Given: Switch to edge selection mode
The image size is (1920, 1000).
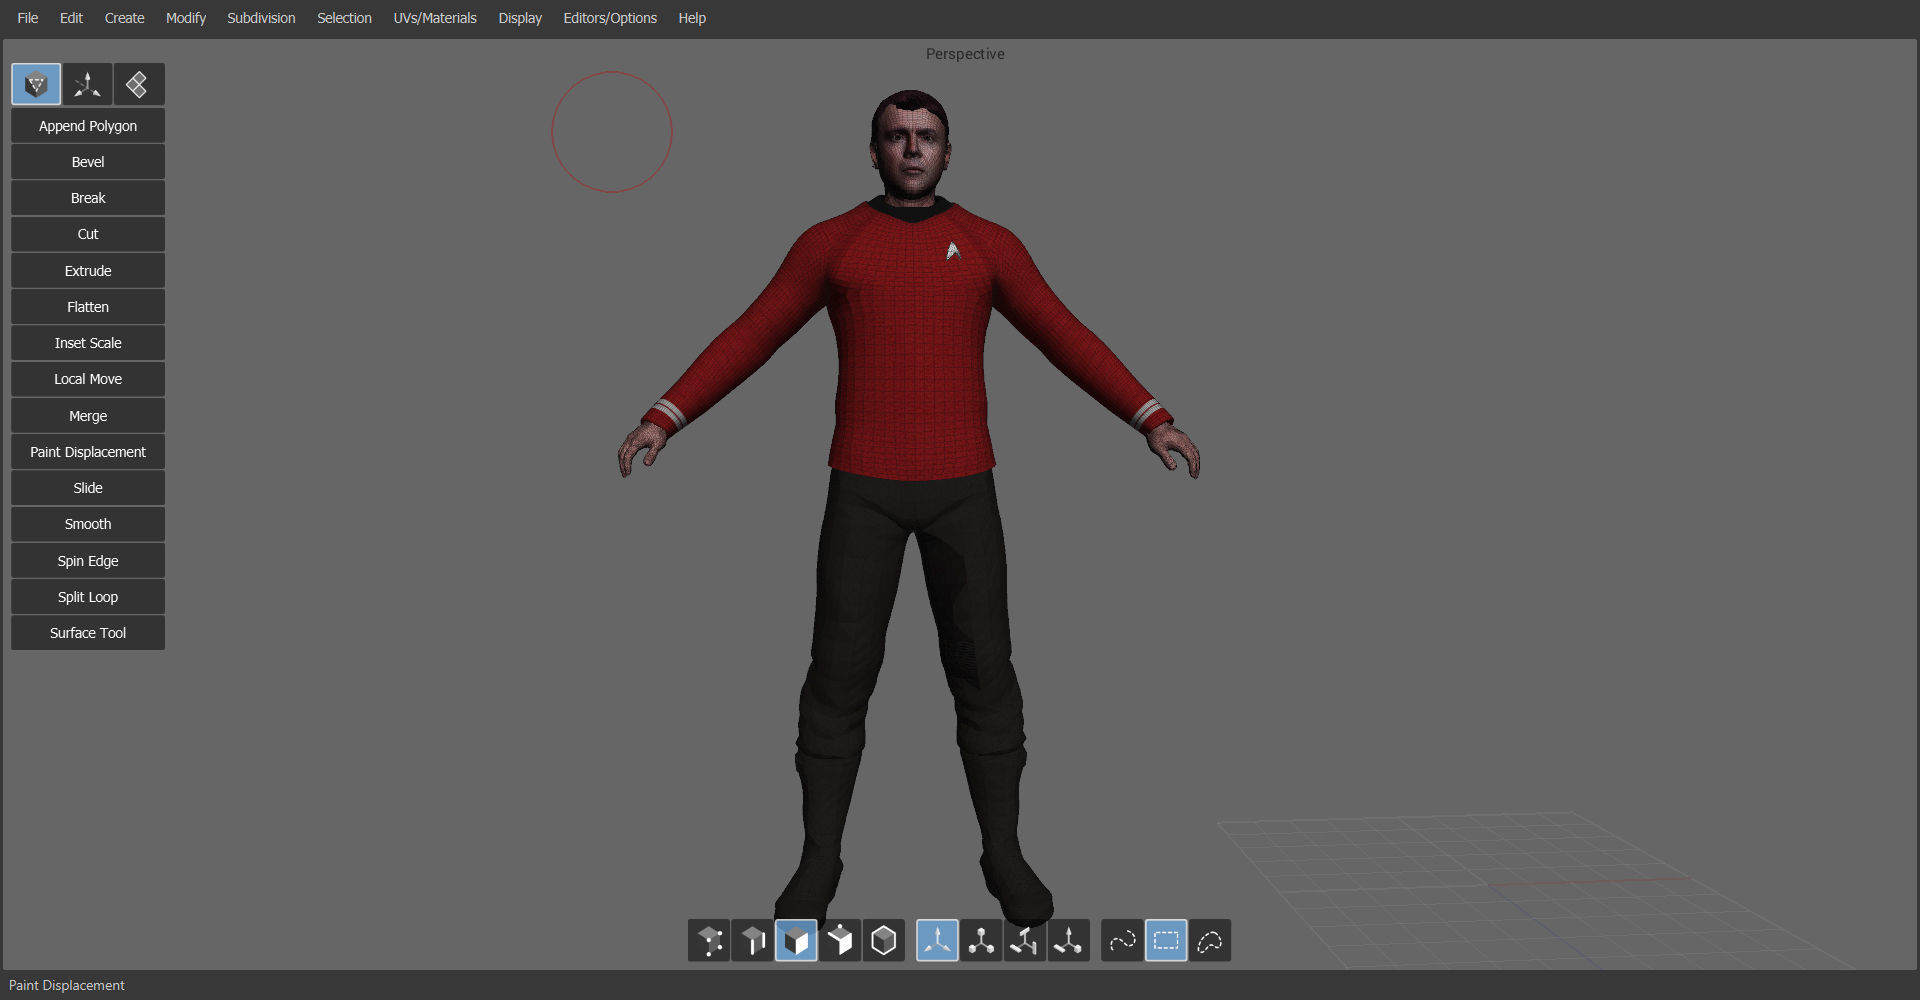Looking at the screenshot, I should click(x=752, y=940).
